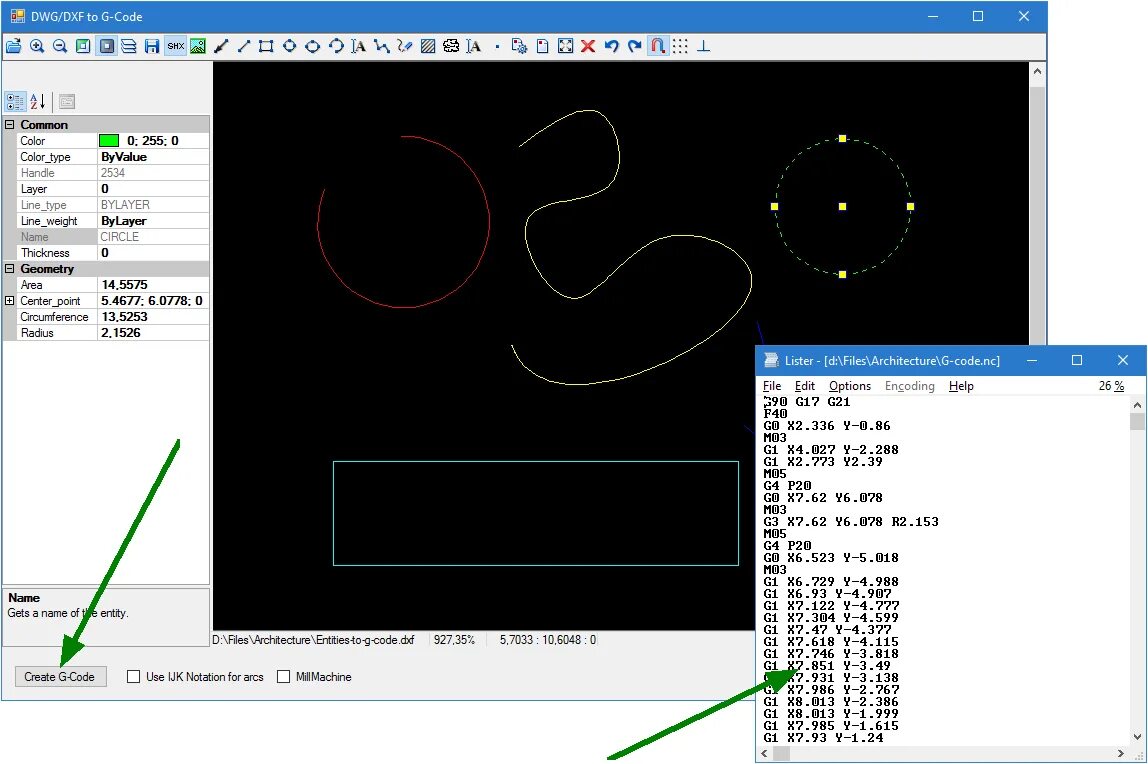Sort properties alphabetically in the property grid
Screen dimensions: 1148x764
37,101
